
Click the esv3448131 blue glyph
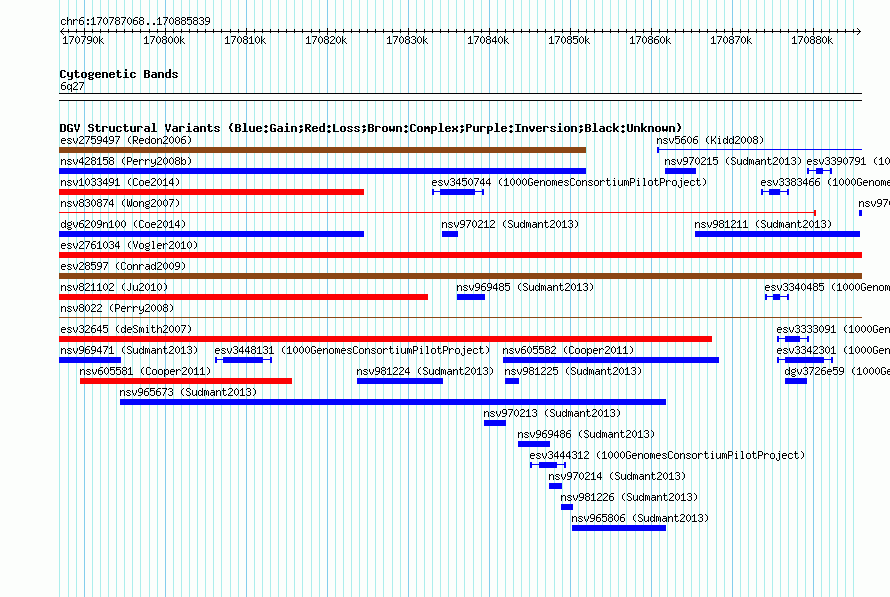244,360
